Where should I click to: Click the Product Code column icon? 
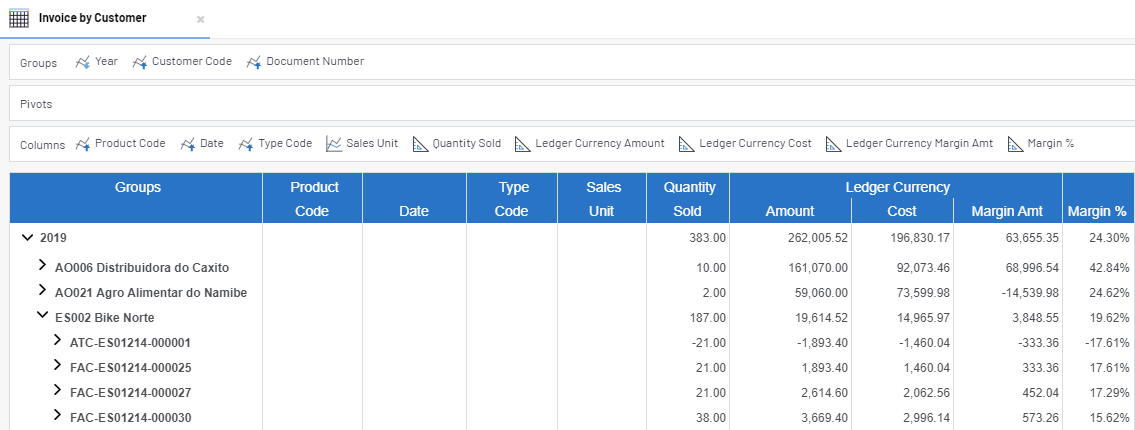click(83, 144)
